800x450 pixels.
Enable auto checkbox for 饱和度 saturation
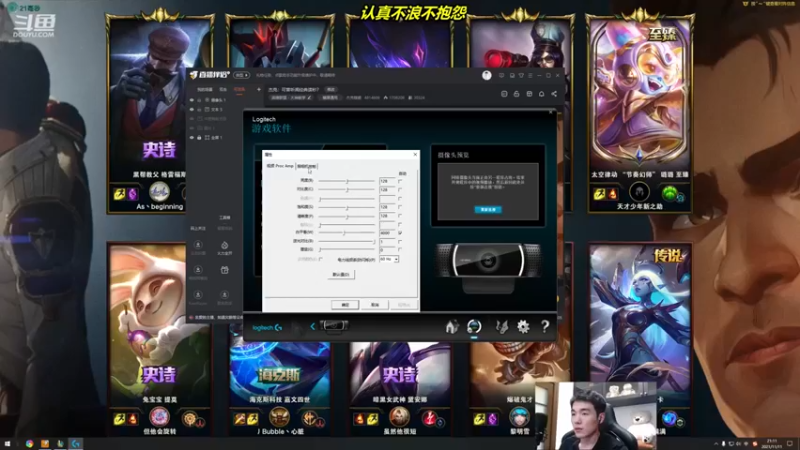(400, 207)
